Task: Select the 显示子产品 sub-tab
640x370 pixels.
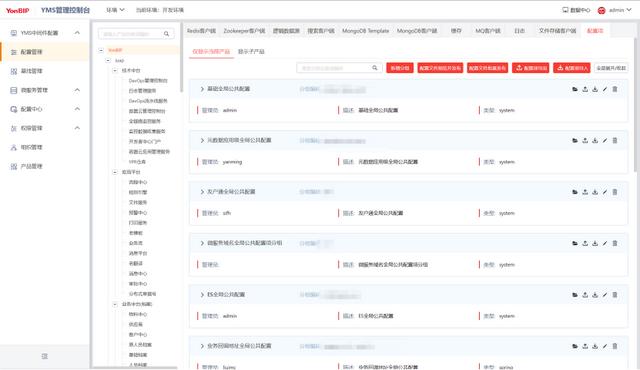Action: pyautogui.click(x=251, y=51)
